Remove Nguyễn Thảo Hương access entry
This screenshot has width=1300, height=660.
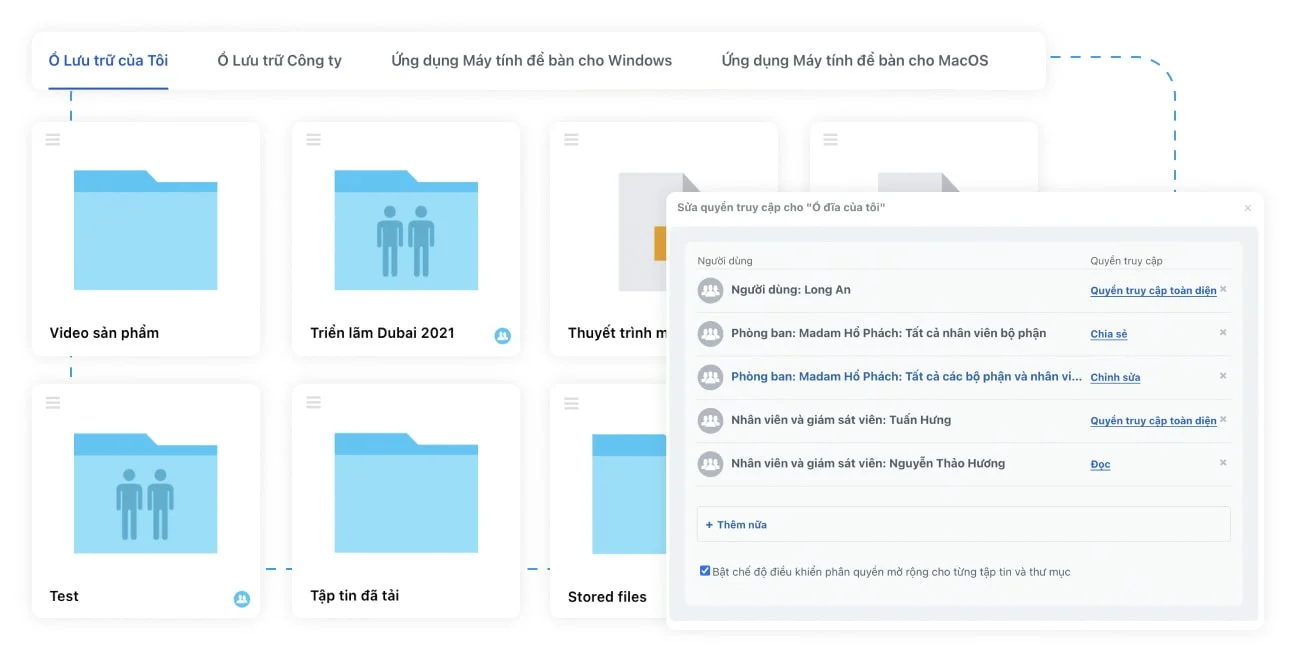pos(1223,463)
